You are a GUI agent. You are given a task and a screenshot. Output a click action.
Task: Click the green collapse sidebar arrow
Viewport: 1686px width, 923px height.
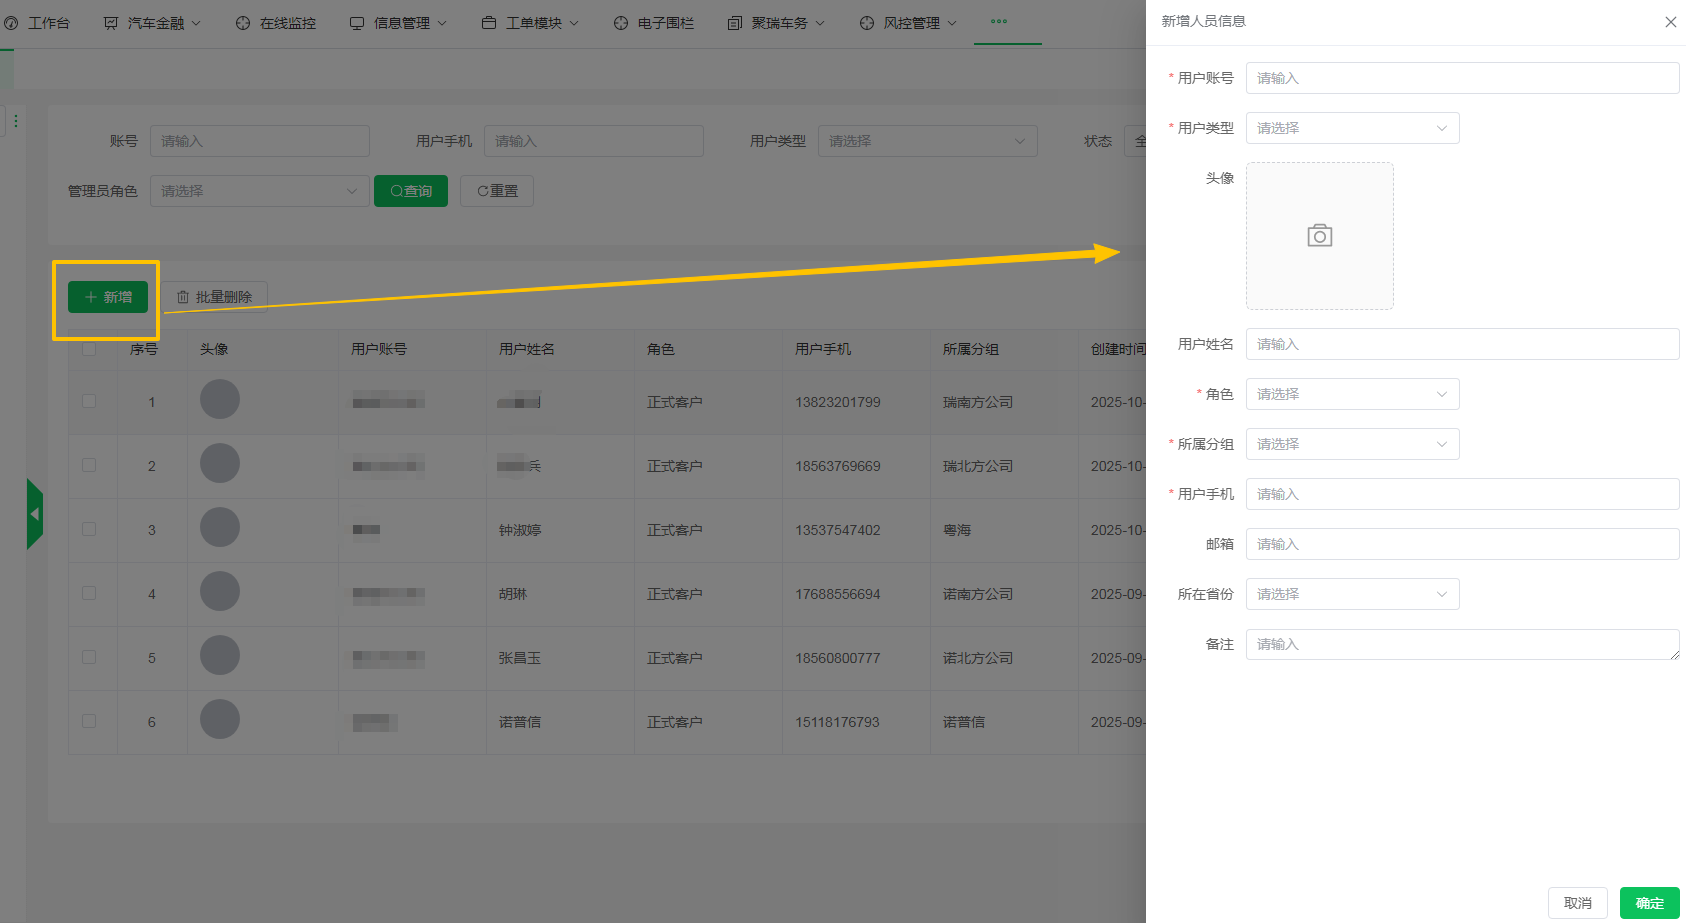(x=35, y=514)
